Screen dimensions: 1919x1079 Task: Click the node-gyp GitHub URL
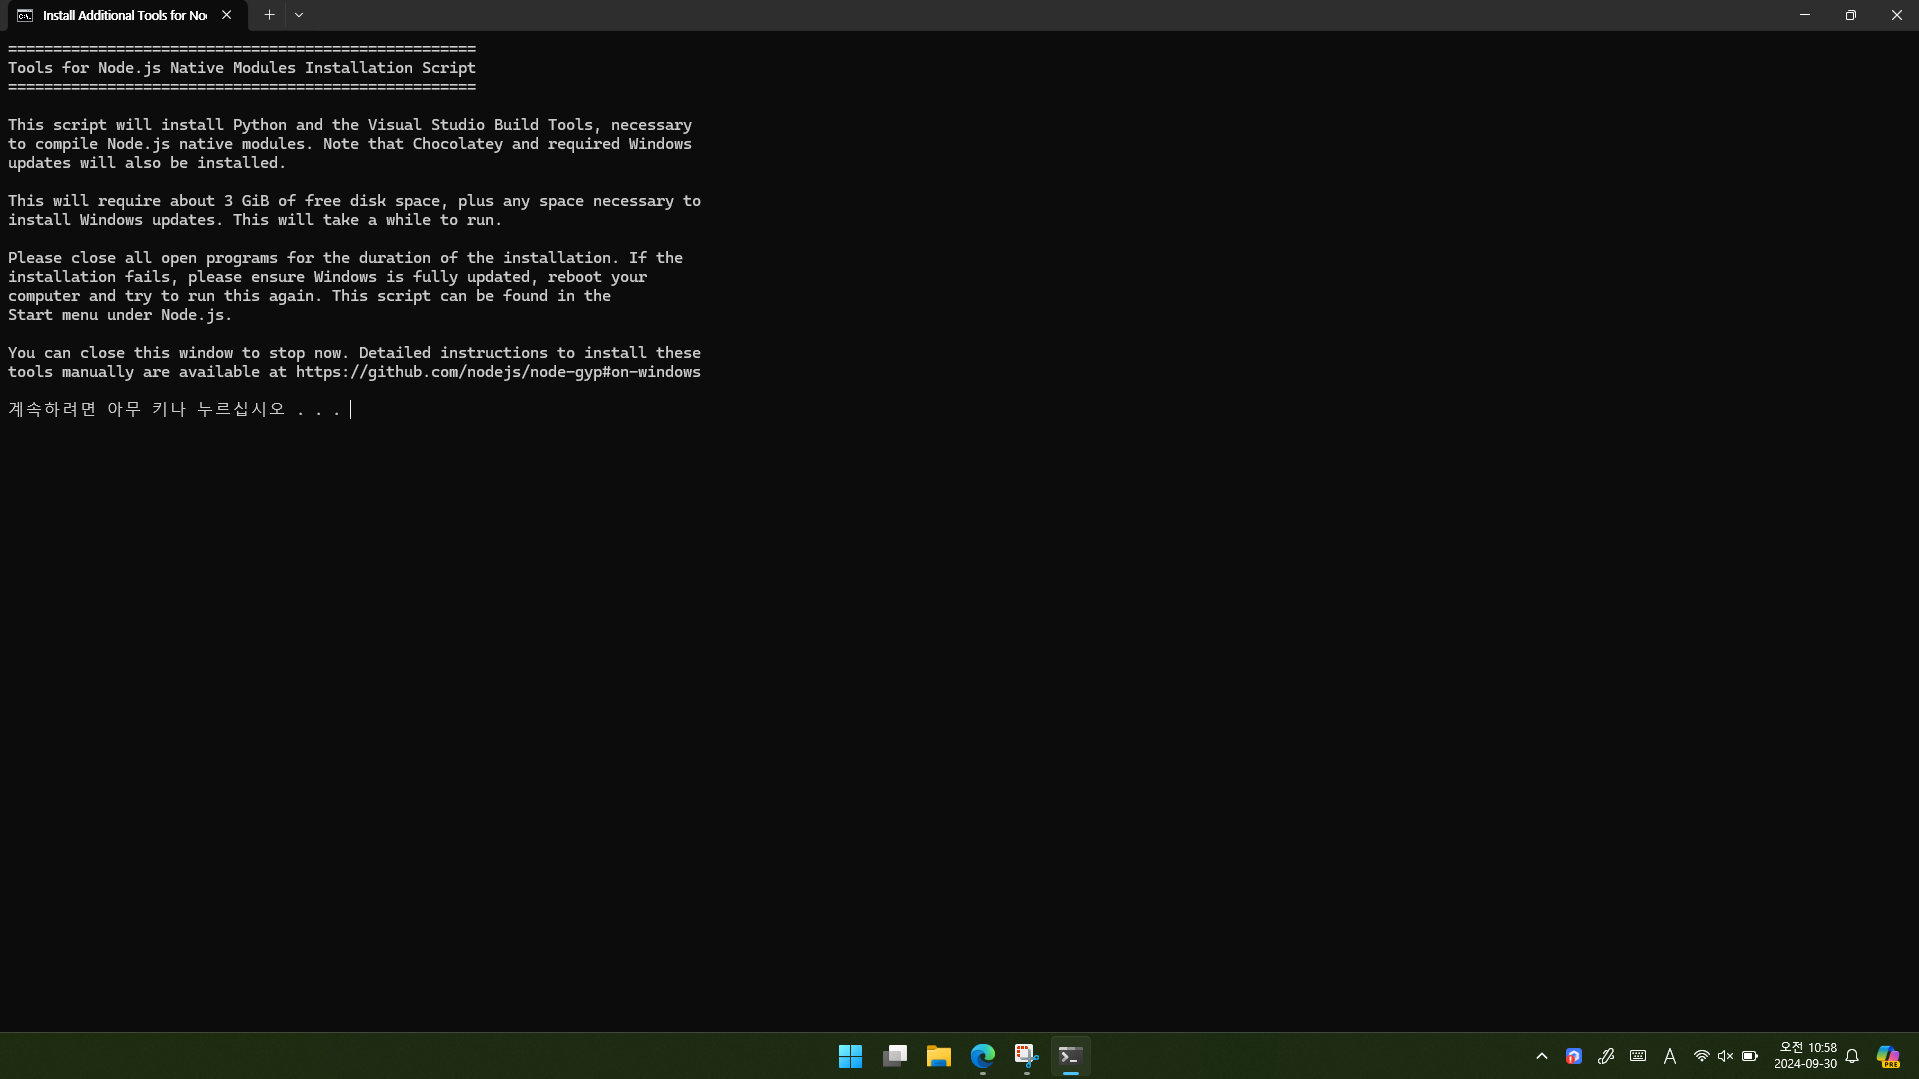(x=498, y=372)
